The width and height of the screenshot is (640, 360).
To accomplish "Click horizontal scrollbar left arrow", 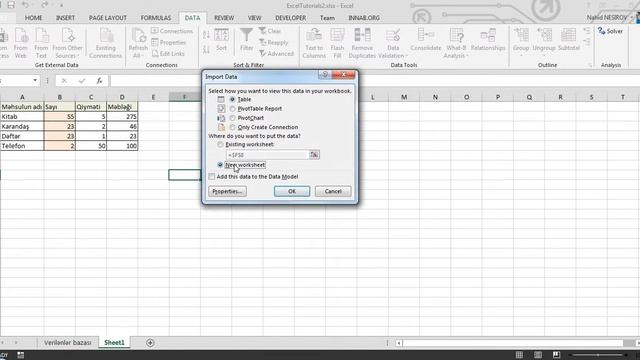I will (399, 343).
